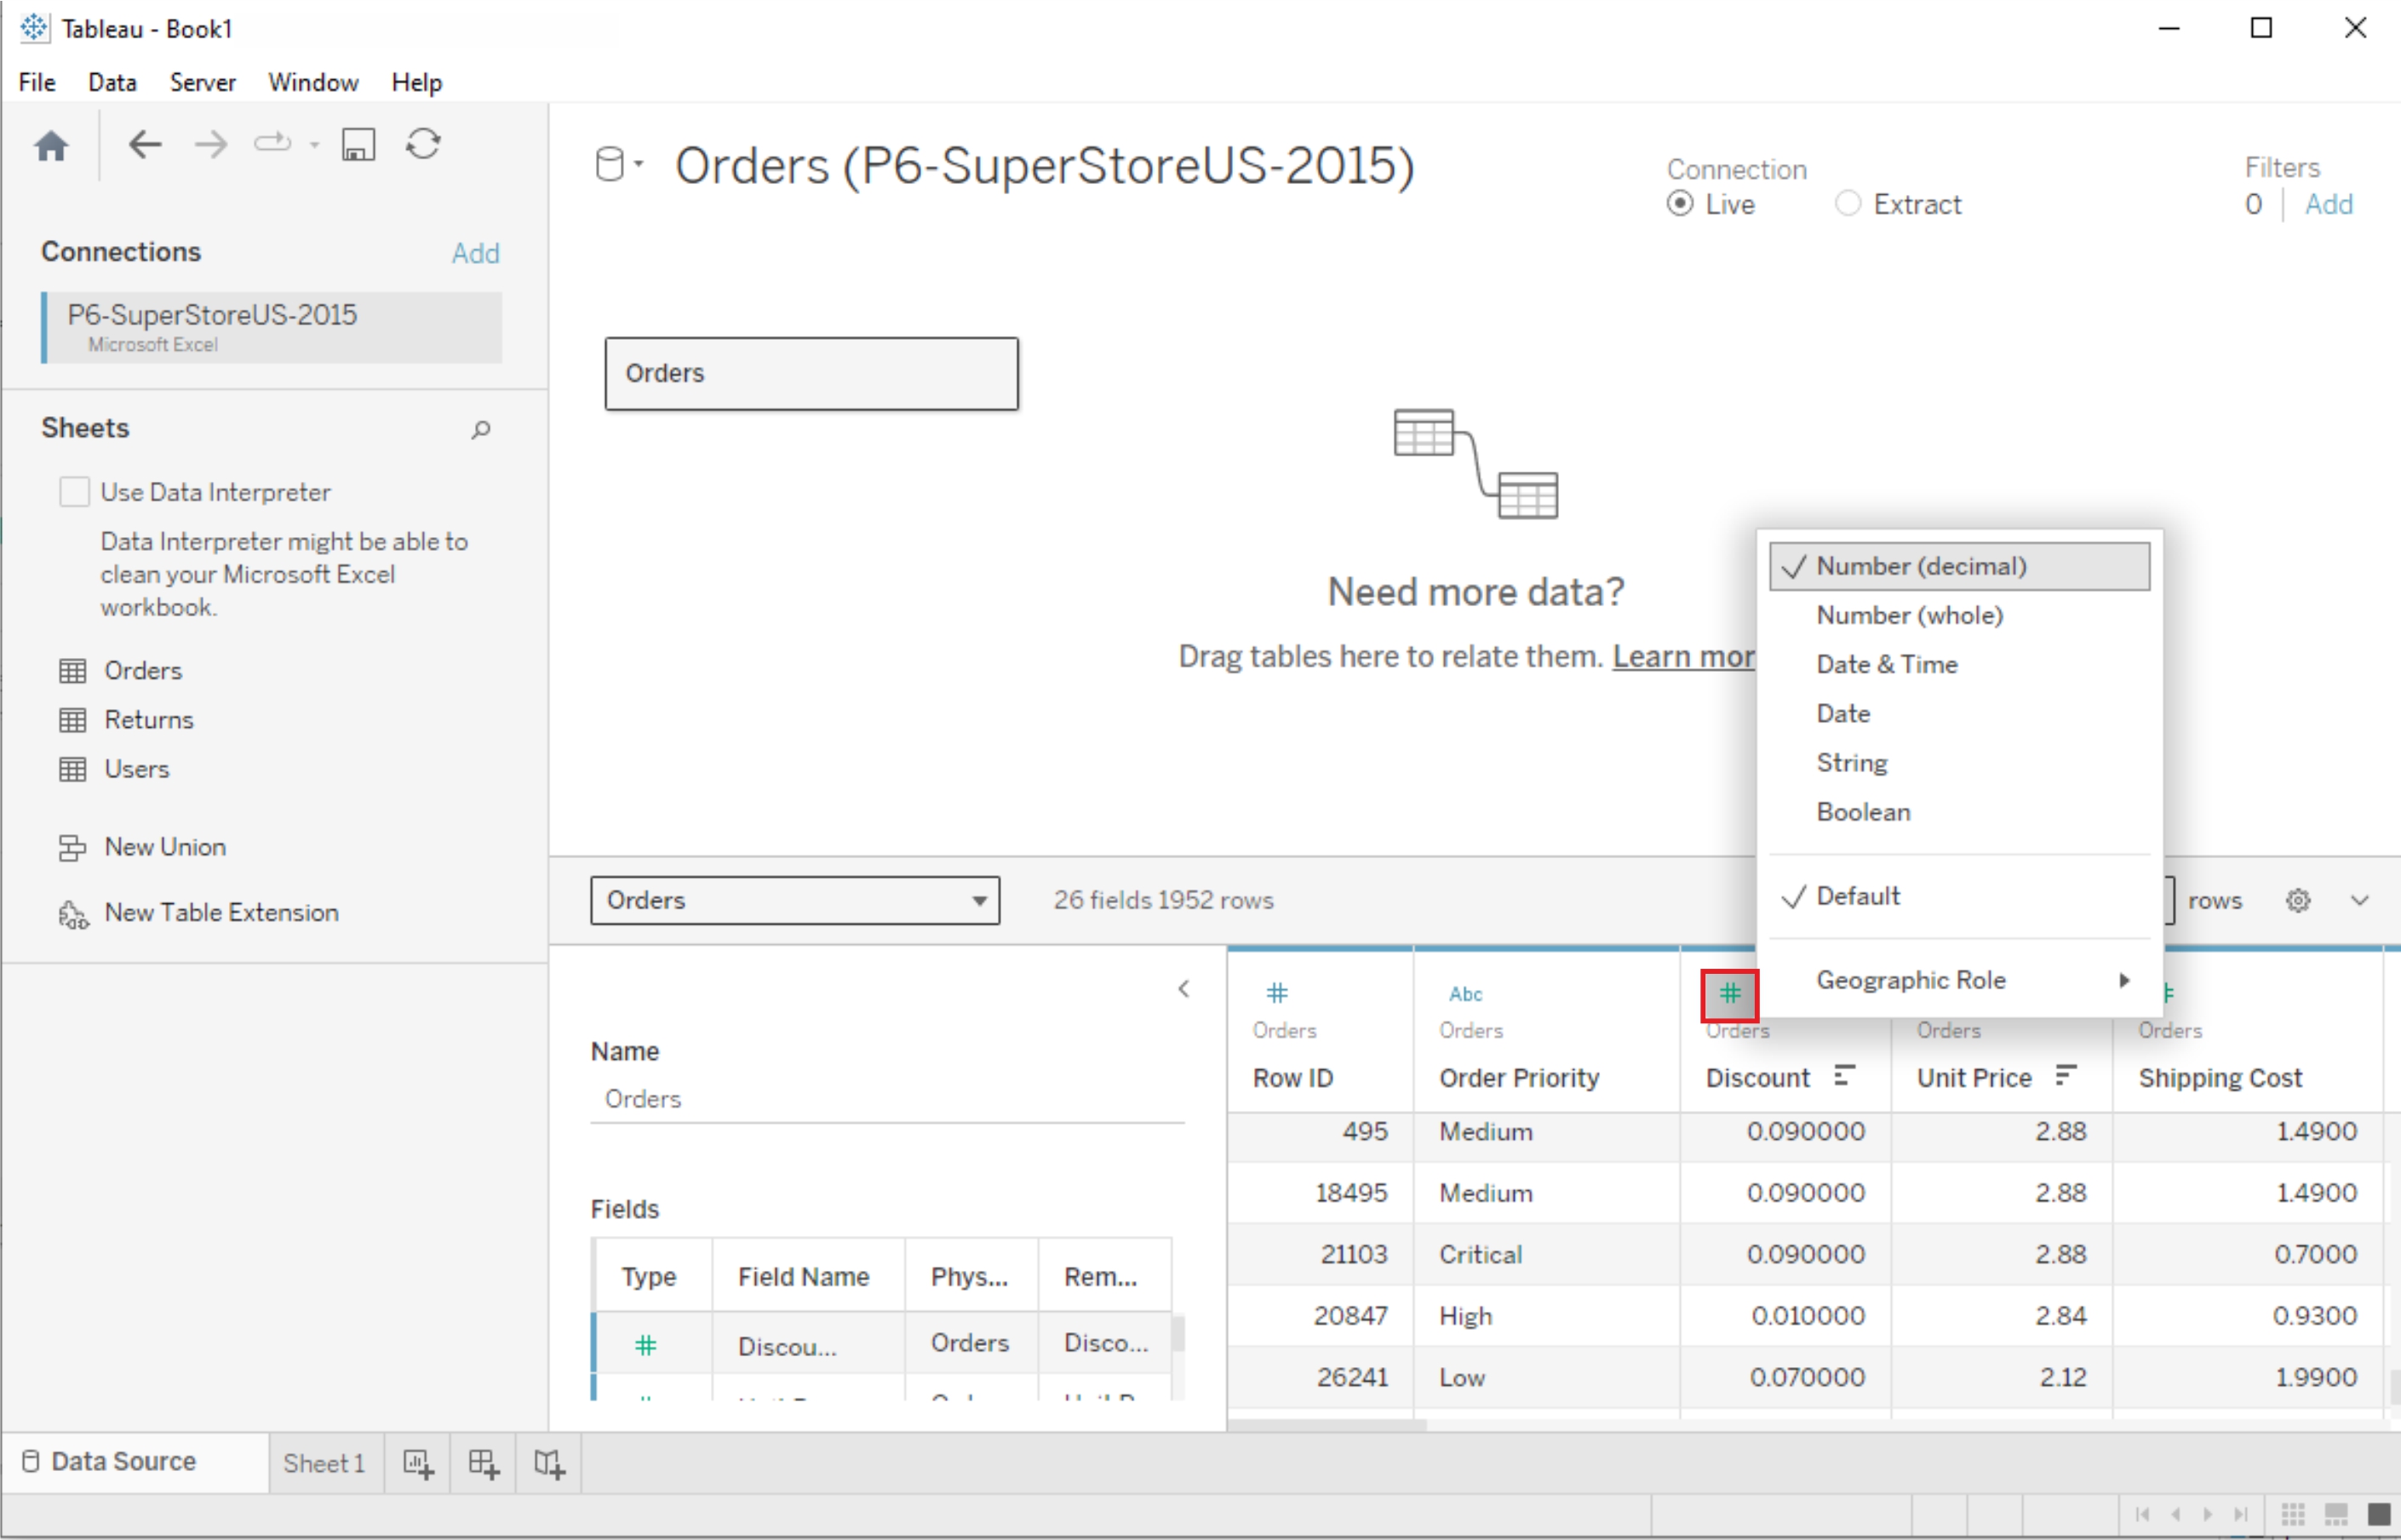Viewport: 2401px width, 1540px height.
Task: Click the New Union icon in left pane
Action: (x=72, y=847)
